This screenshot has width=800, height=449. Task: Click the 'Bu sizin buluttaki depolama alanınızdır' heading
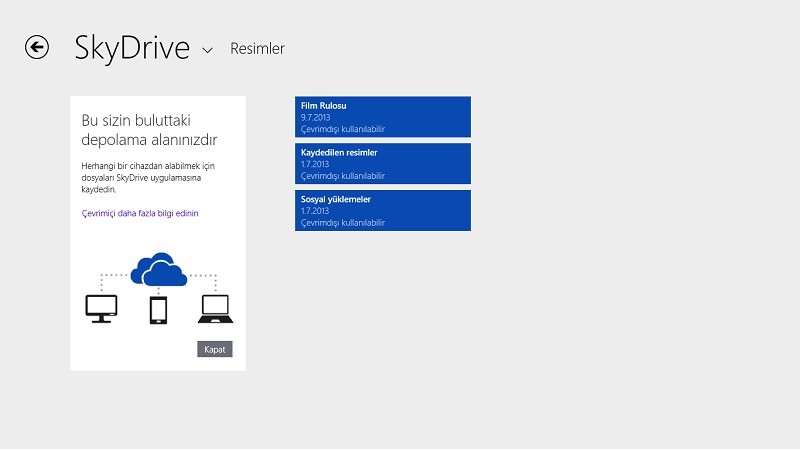click(149, 130)
